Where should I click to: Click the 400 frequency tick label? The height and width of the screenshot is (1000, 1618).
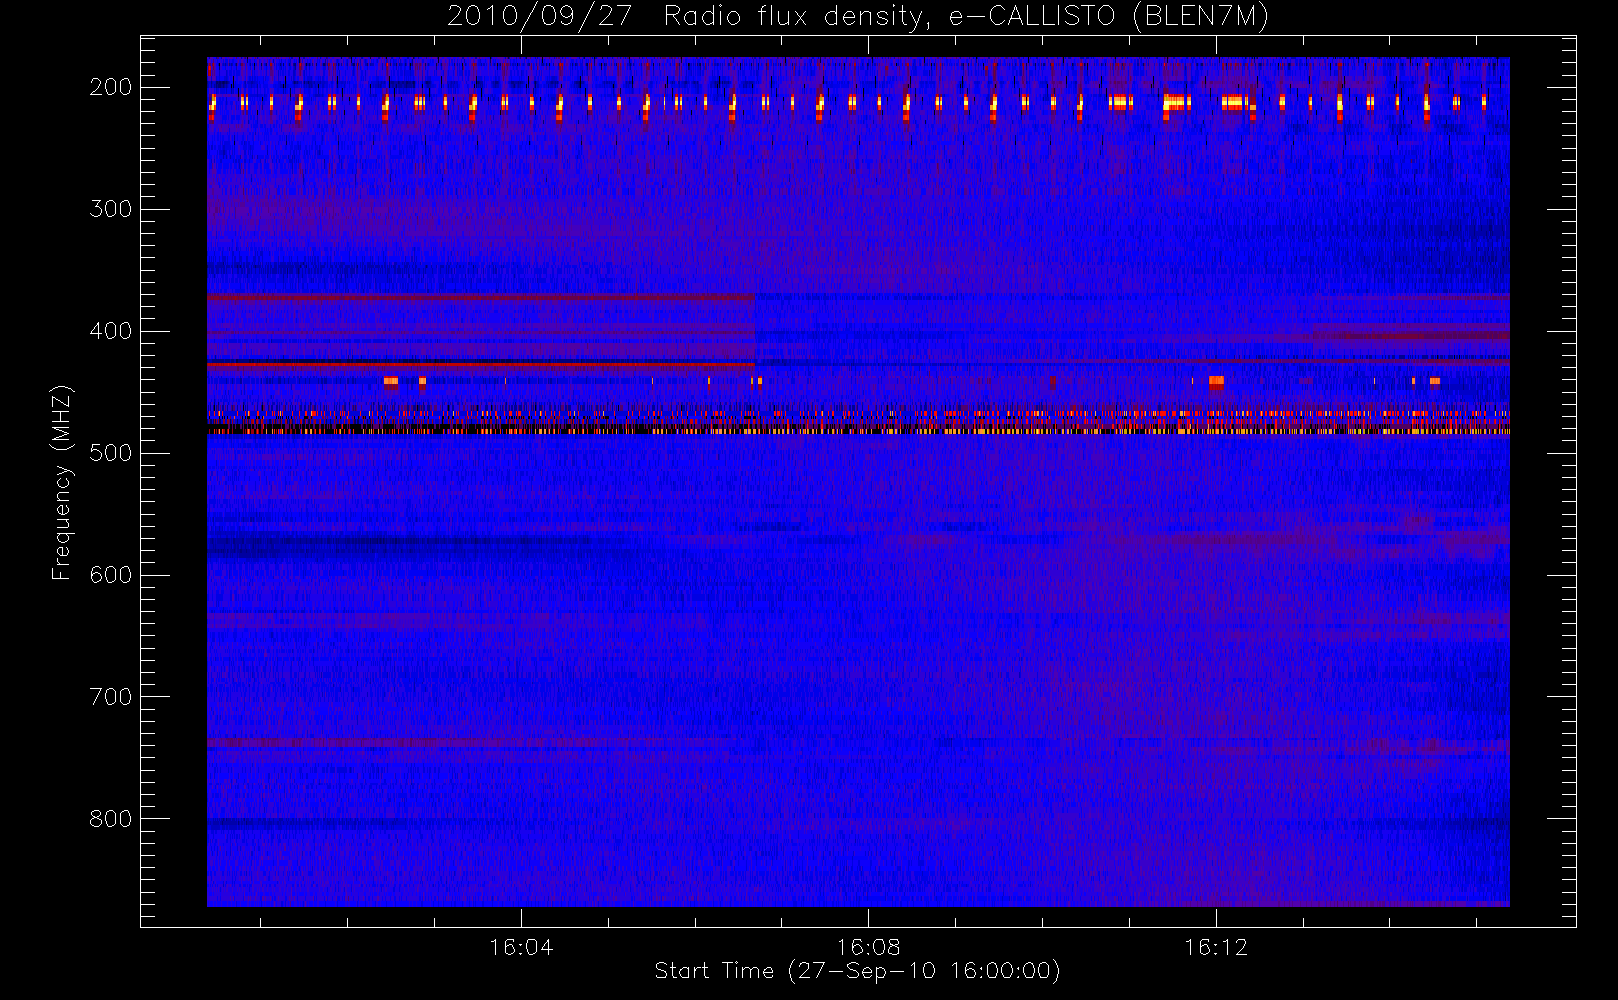click(110, 331)
